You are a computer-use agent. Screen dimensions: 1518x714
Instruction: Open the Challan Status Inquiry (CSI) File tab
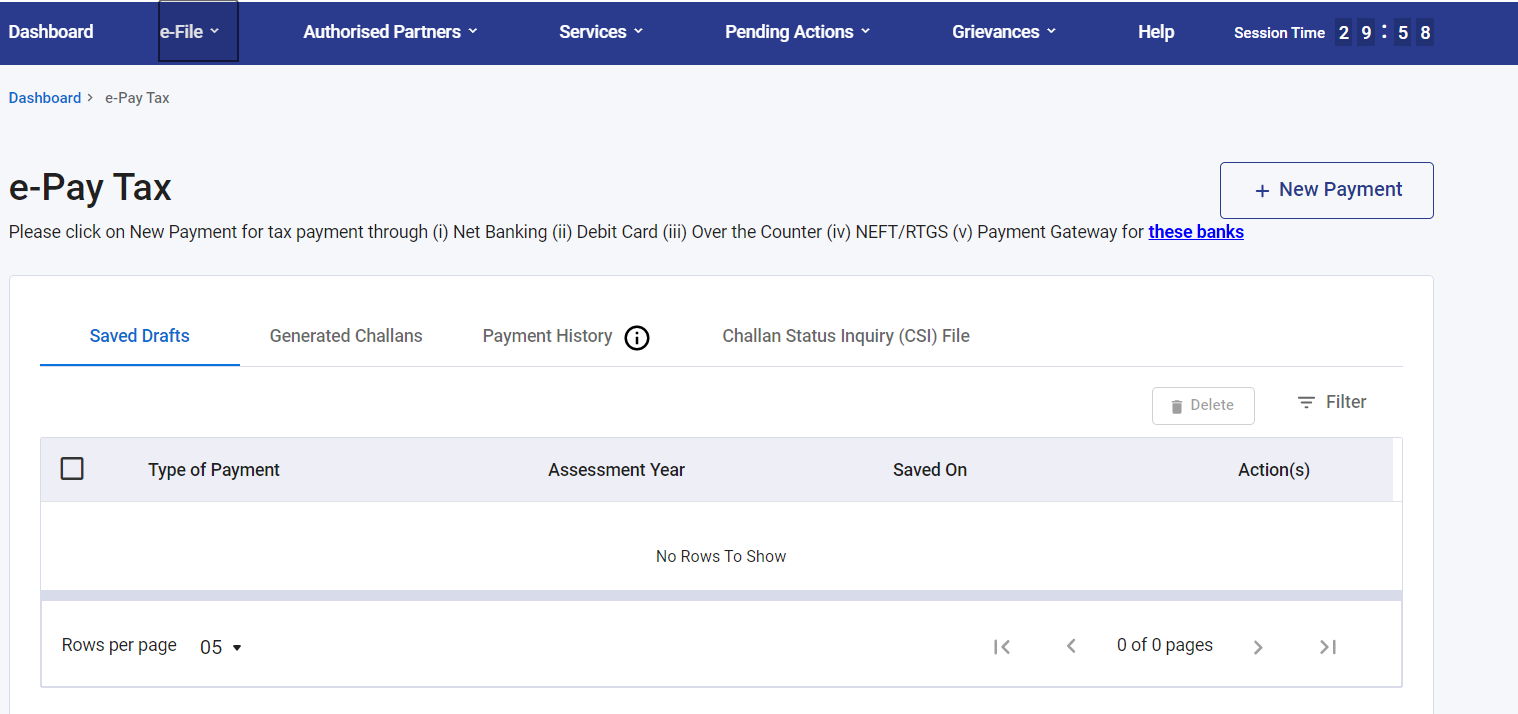tap(846, 336)
